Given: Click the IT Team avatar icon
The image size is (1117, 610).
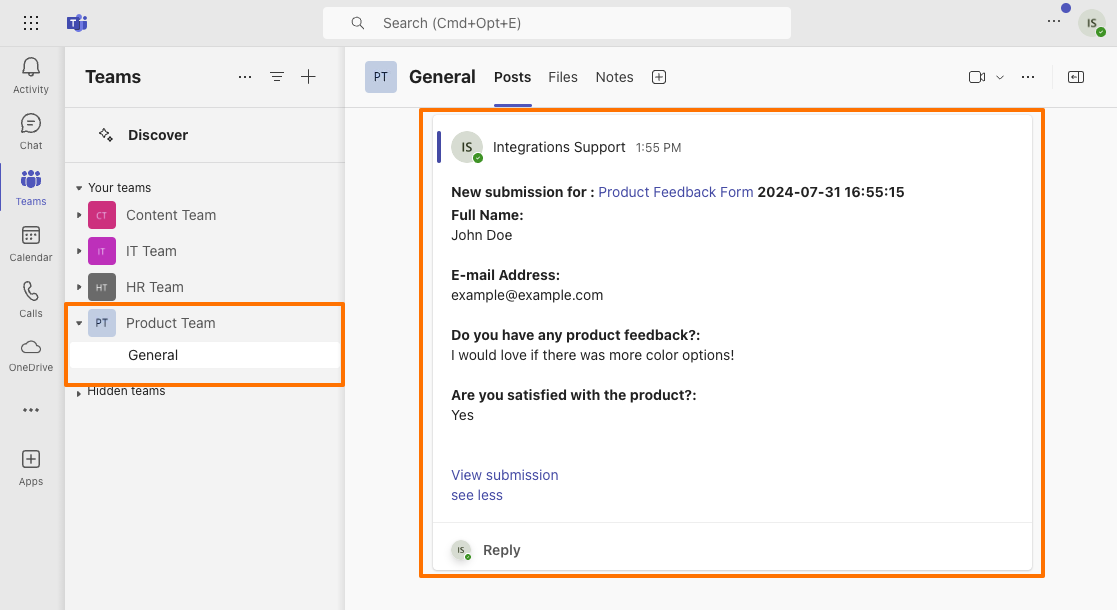Looking at the screenshot, I should (102, 251).
